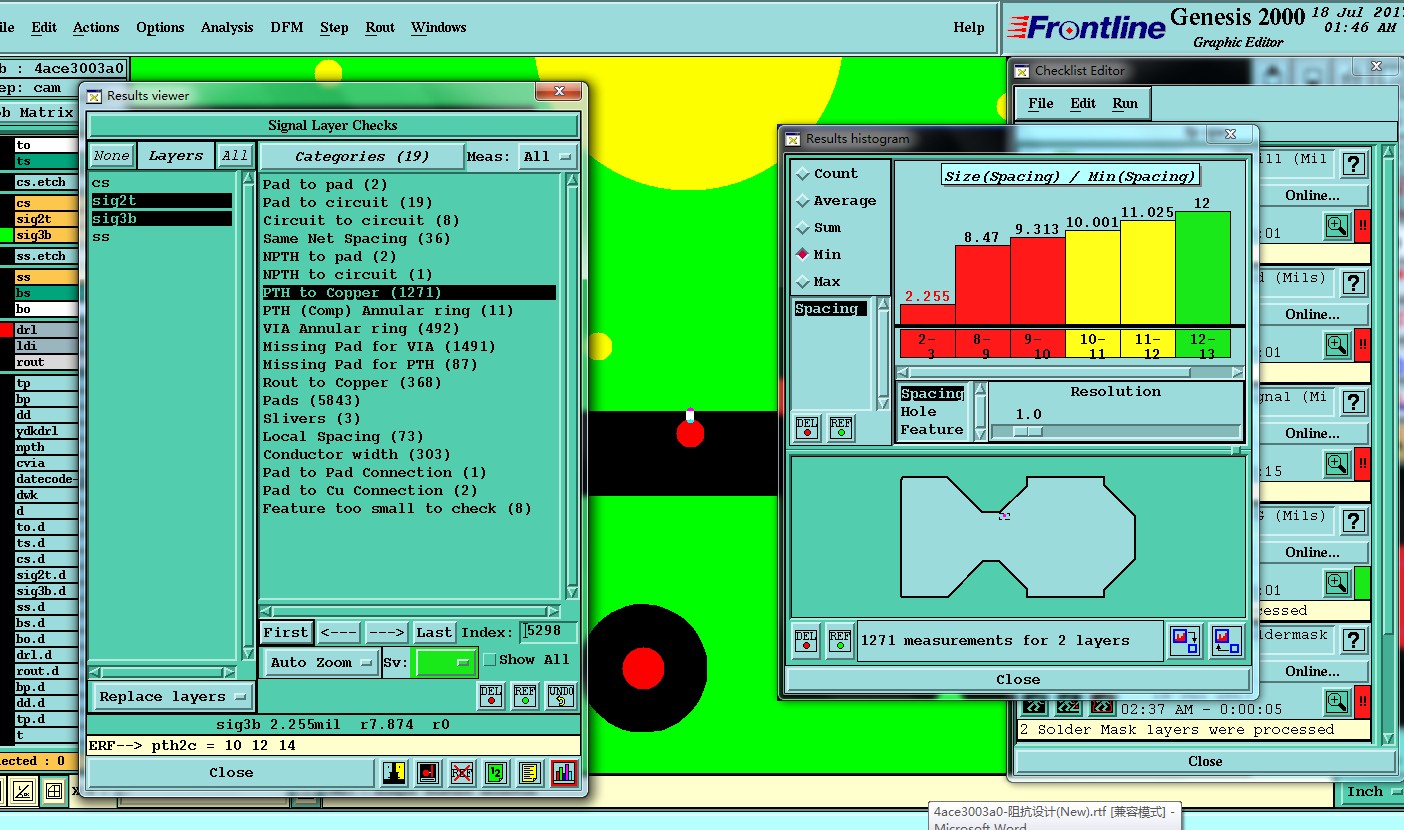Screen dimensions: 1404x830
Task: Click REF icon beside measurements text in histogram
Action: (x=840, y=641)
